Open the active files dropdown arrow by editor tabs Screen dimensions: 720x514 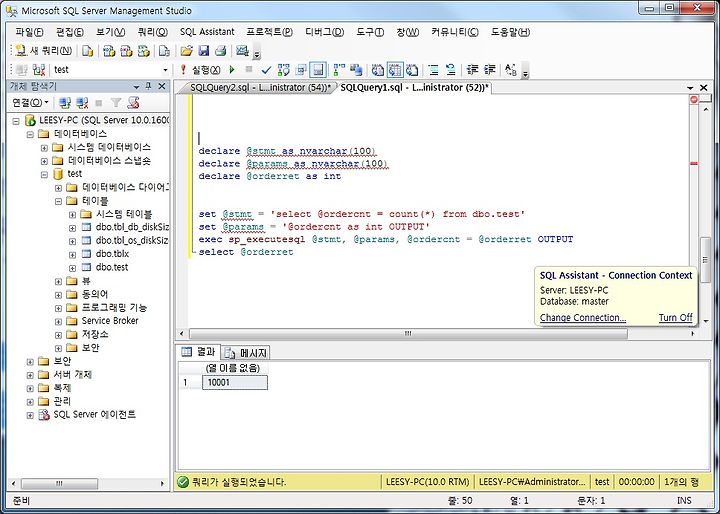690,87
